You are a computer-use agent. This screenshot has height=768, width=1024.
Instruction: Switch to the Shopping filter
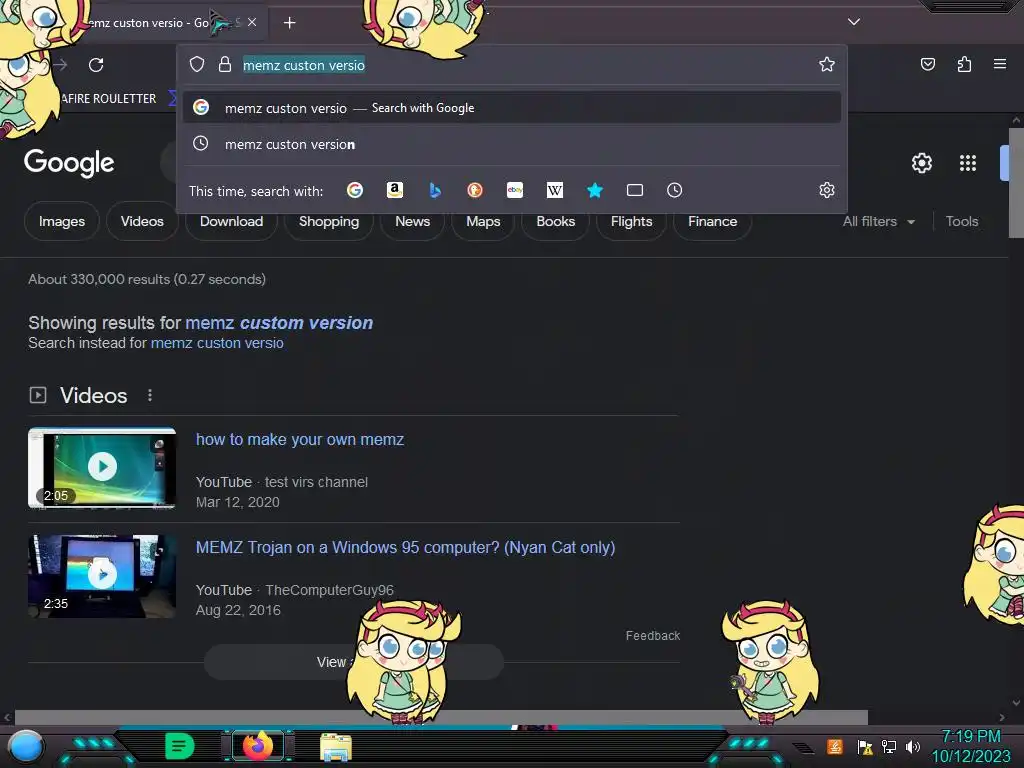tap(328, 221)
